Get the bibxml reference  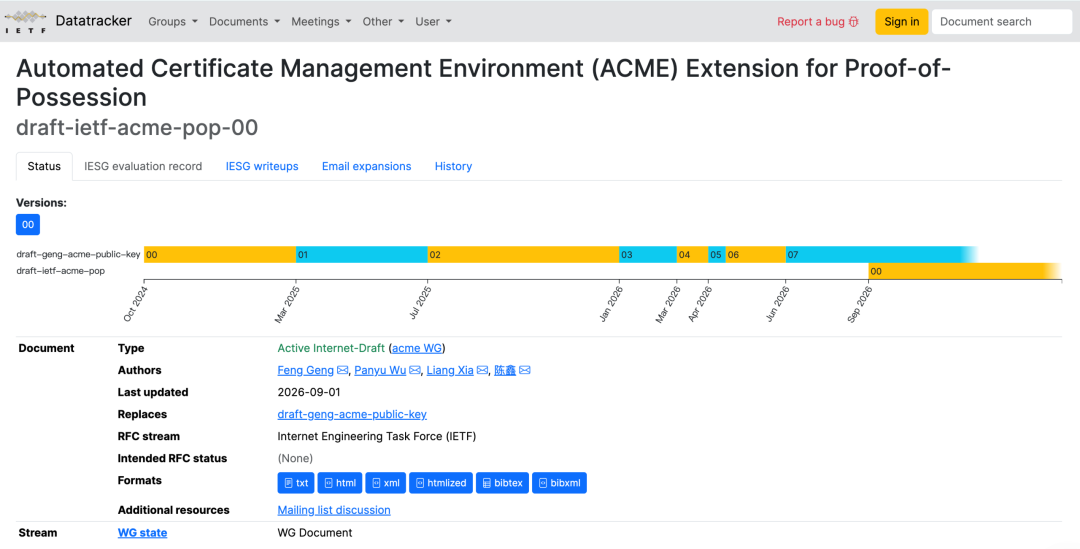pos(559,483)
